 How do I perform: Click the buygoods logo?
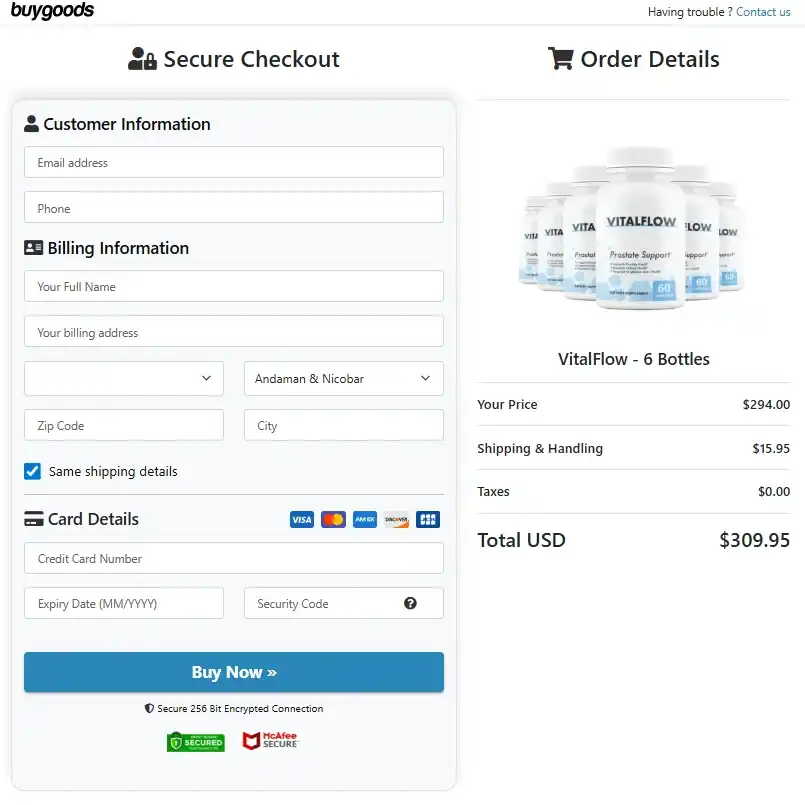pyautogui.click(x=51, y=11)
